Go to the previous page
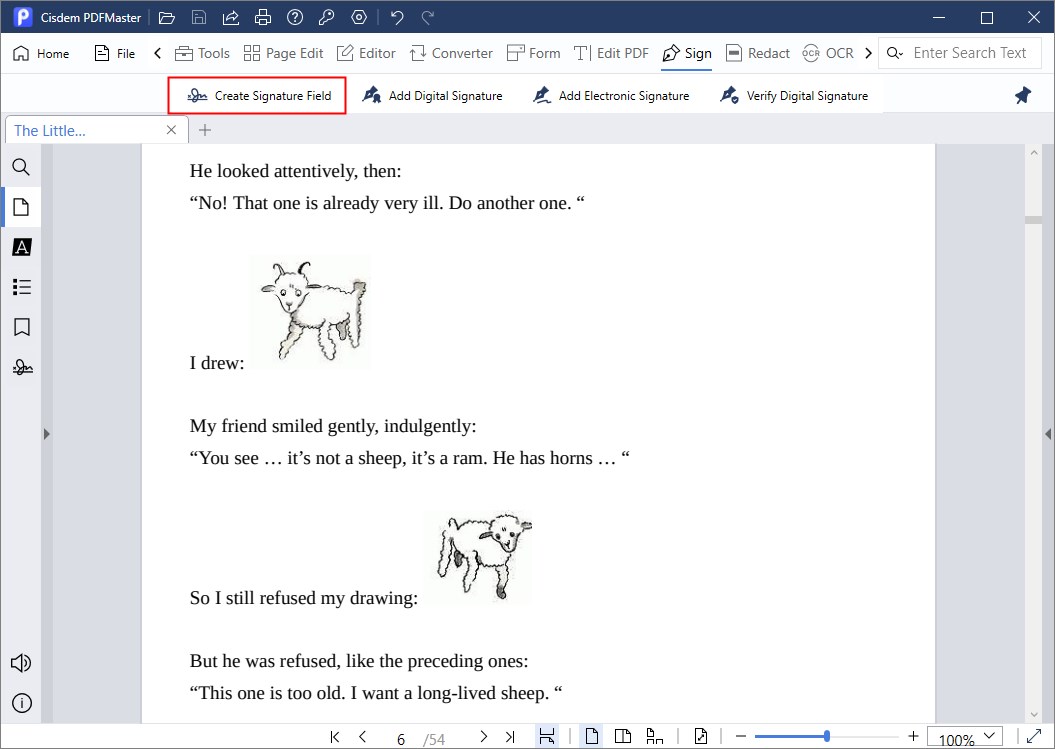 (x=363, y=737)
